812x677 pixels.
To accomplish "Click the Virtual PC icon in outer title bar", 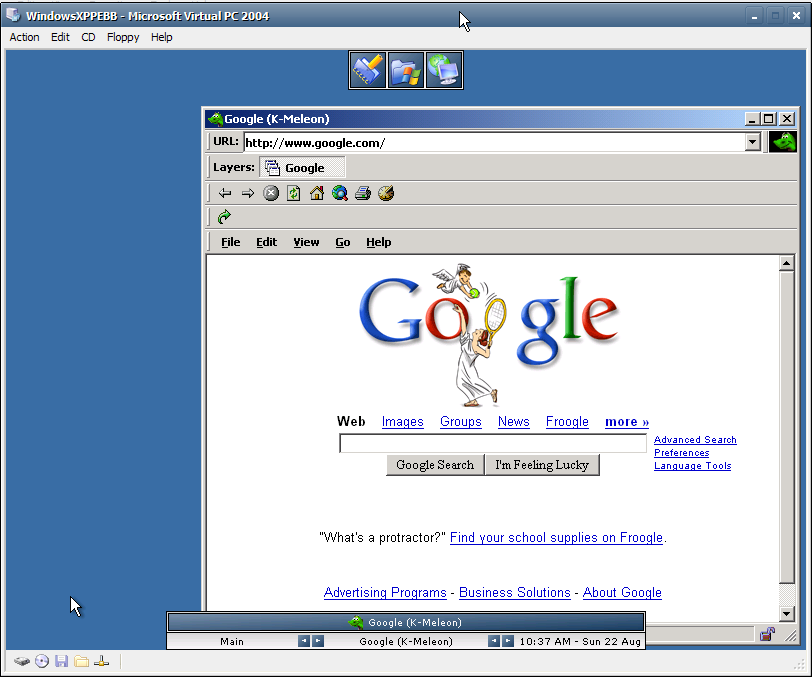I will point(13,15).
